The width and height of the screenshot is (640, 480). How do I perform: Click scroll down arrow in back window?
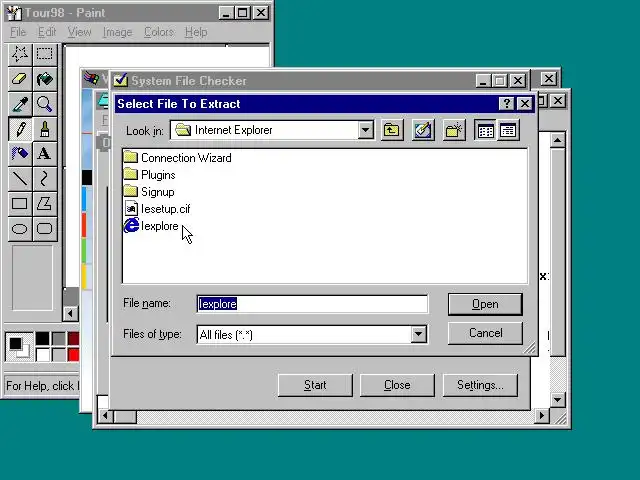(557, 400)
